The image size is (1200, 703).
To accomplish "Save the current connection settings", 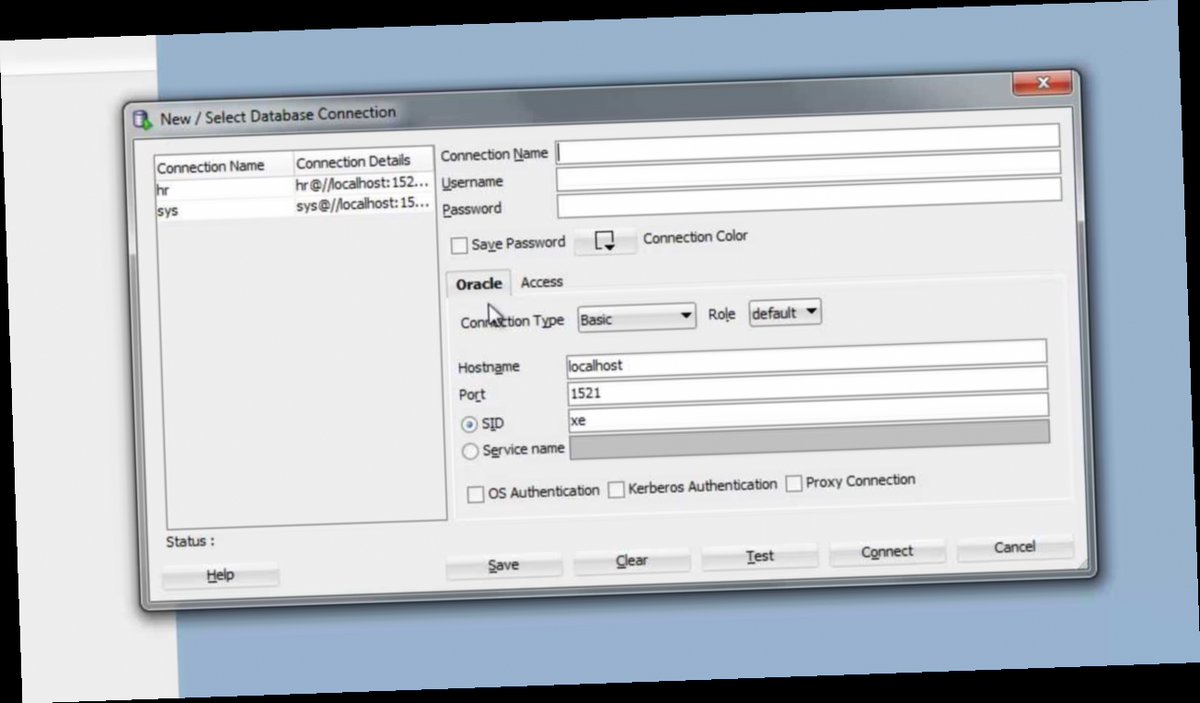I will point(504,564).
